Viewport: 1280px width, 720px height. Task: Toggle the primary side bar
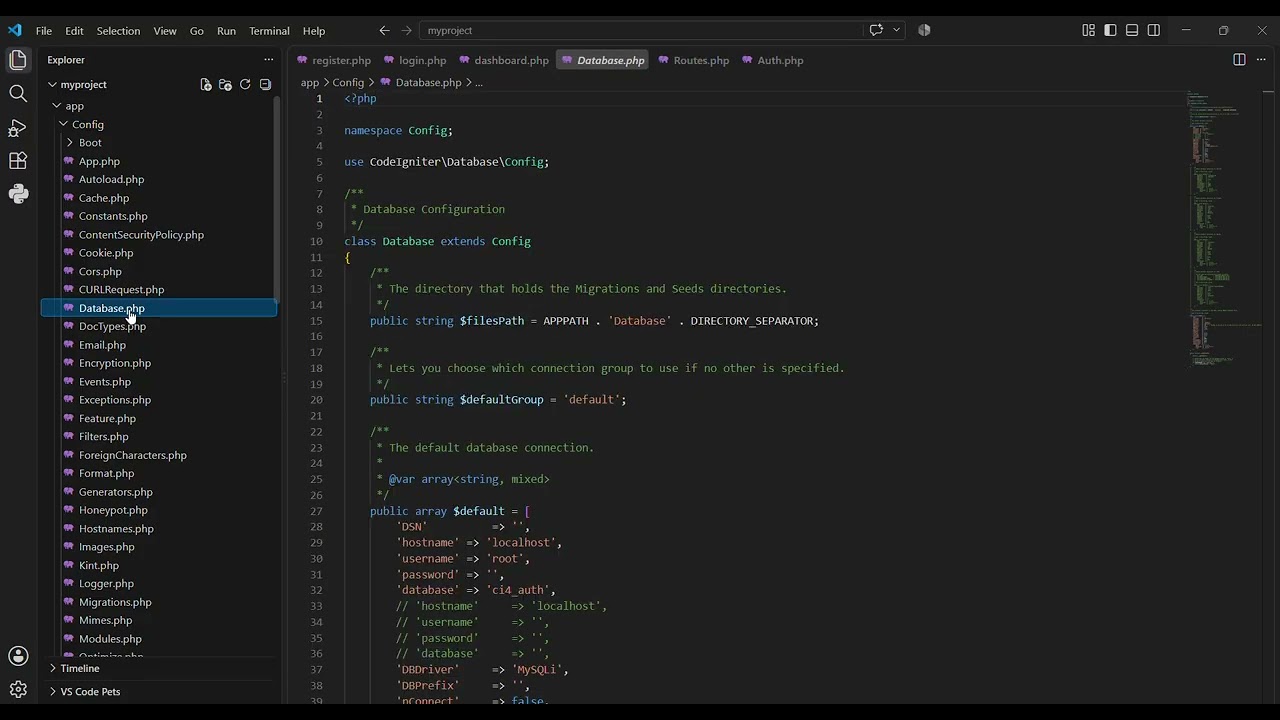point(1110,30)
